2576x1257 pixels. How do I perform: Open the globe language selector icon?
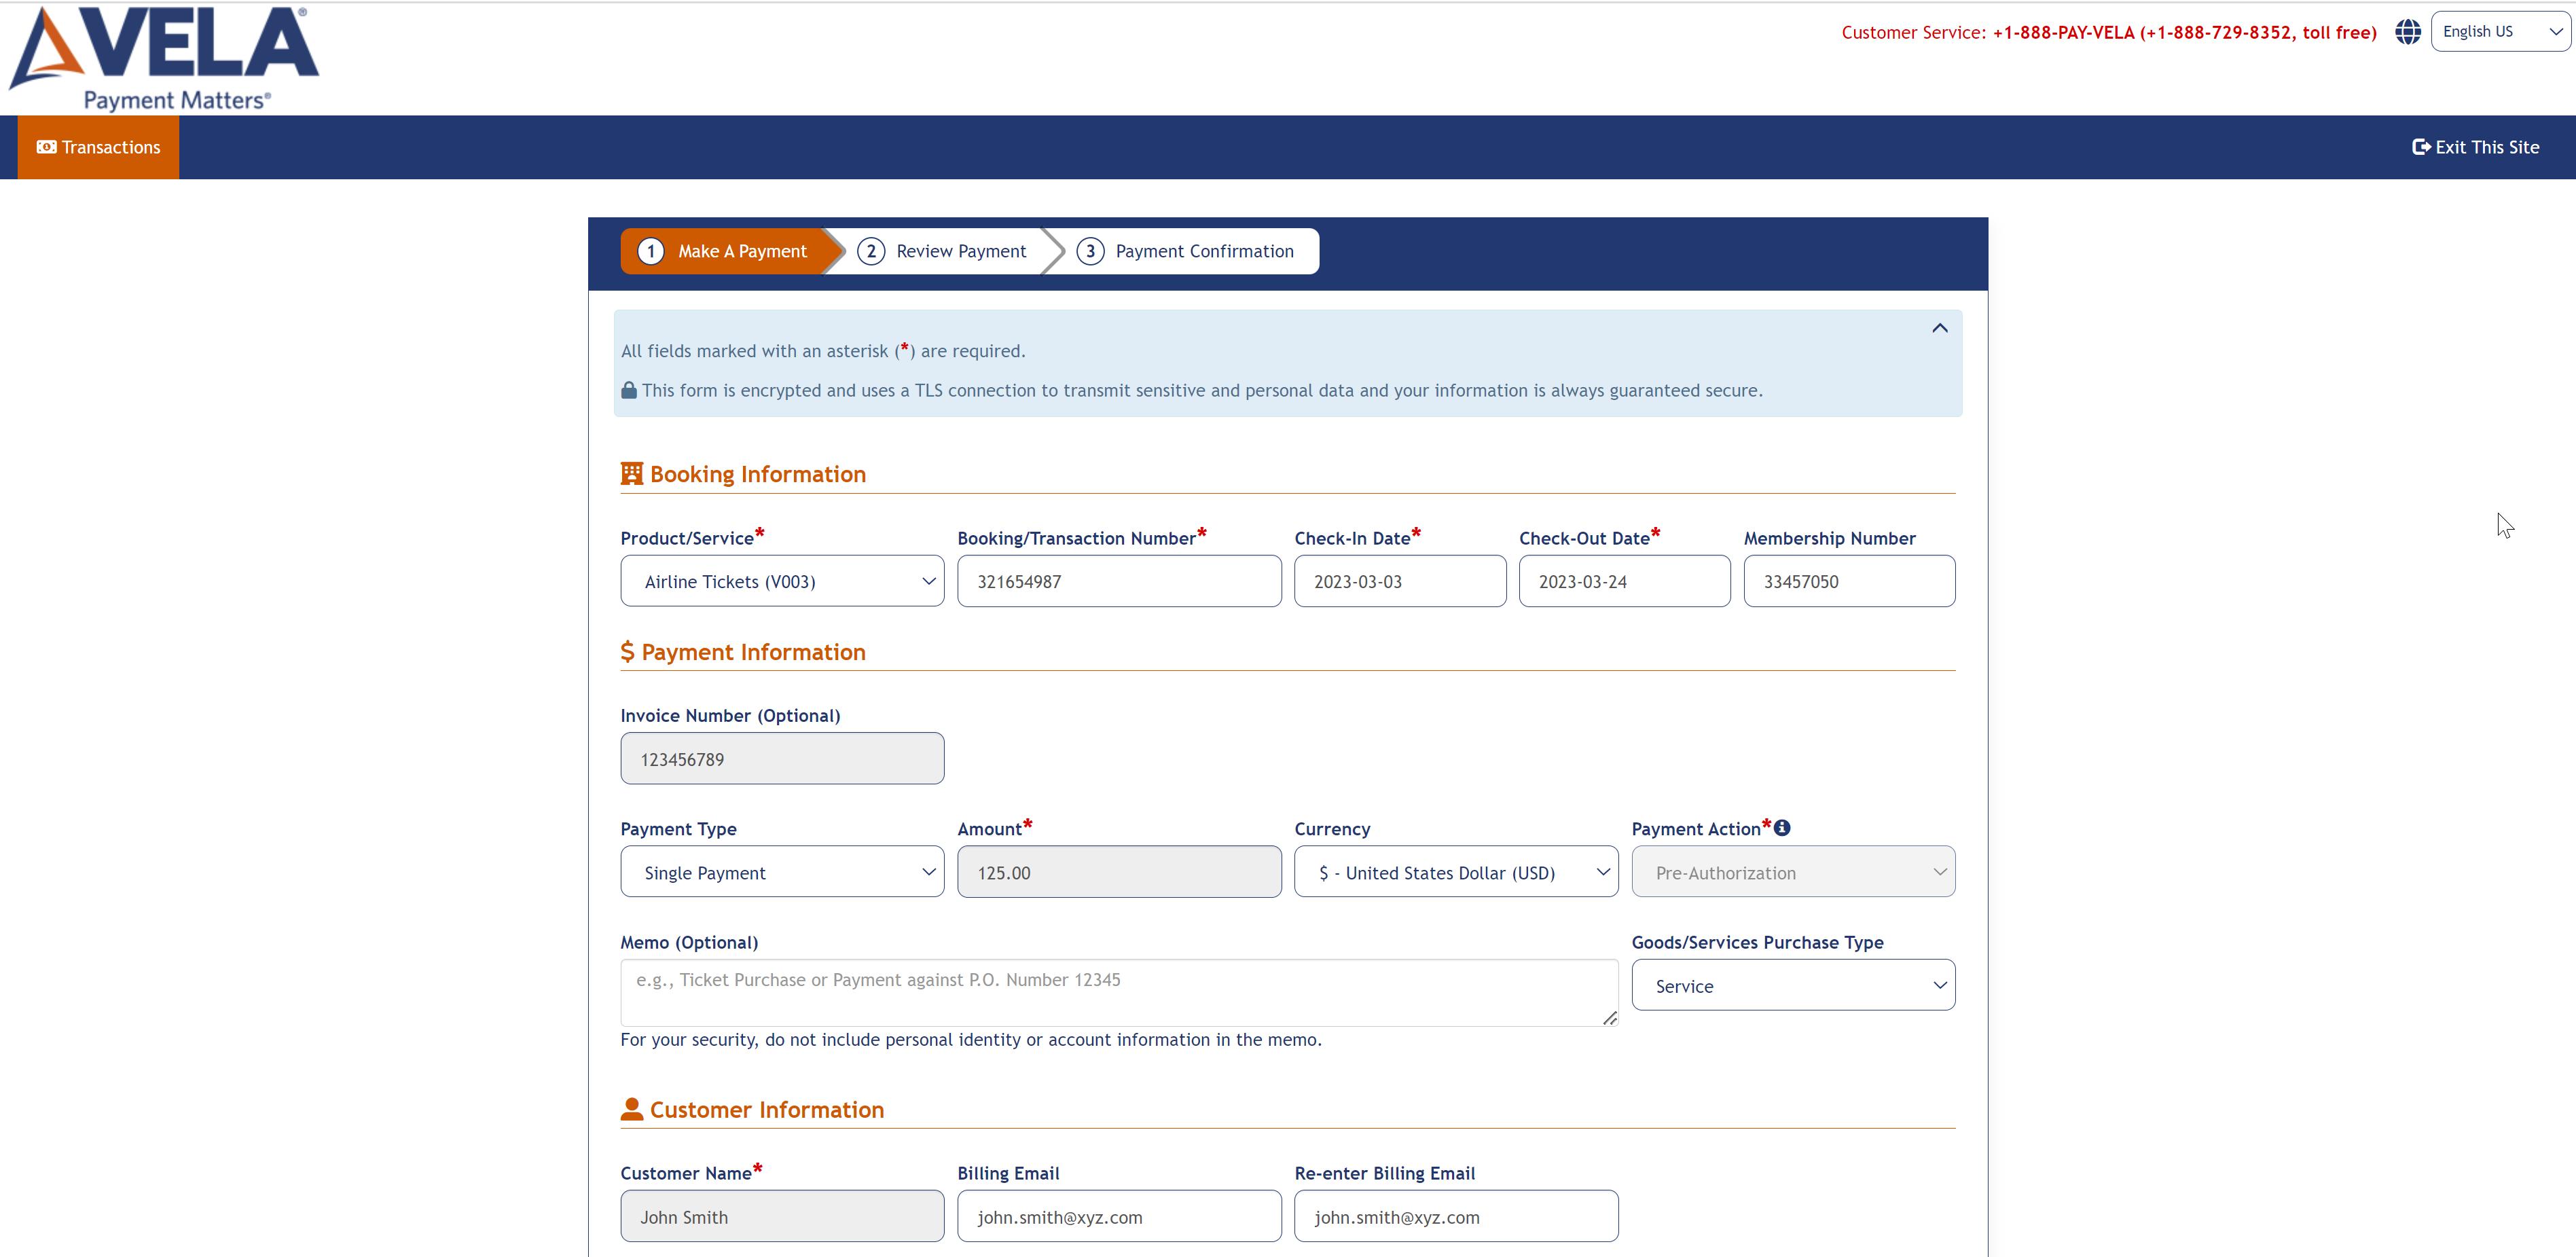(2407, 31)
